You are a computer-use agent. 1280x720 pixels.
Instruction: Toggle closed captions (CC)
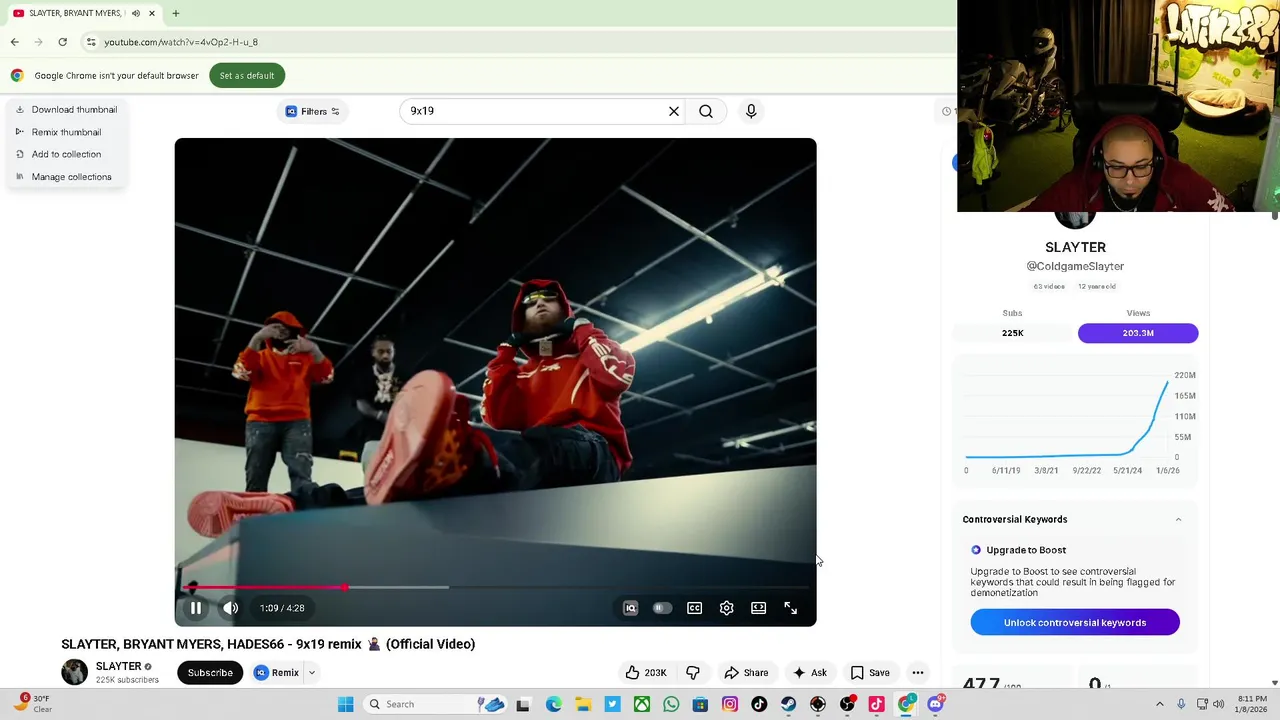point(695,608)
